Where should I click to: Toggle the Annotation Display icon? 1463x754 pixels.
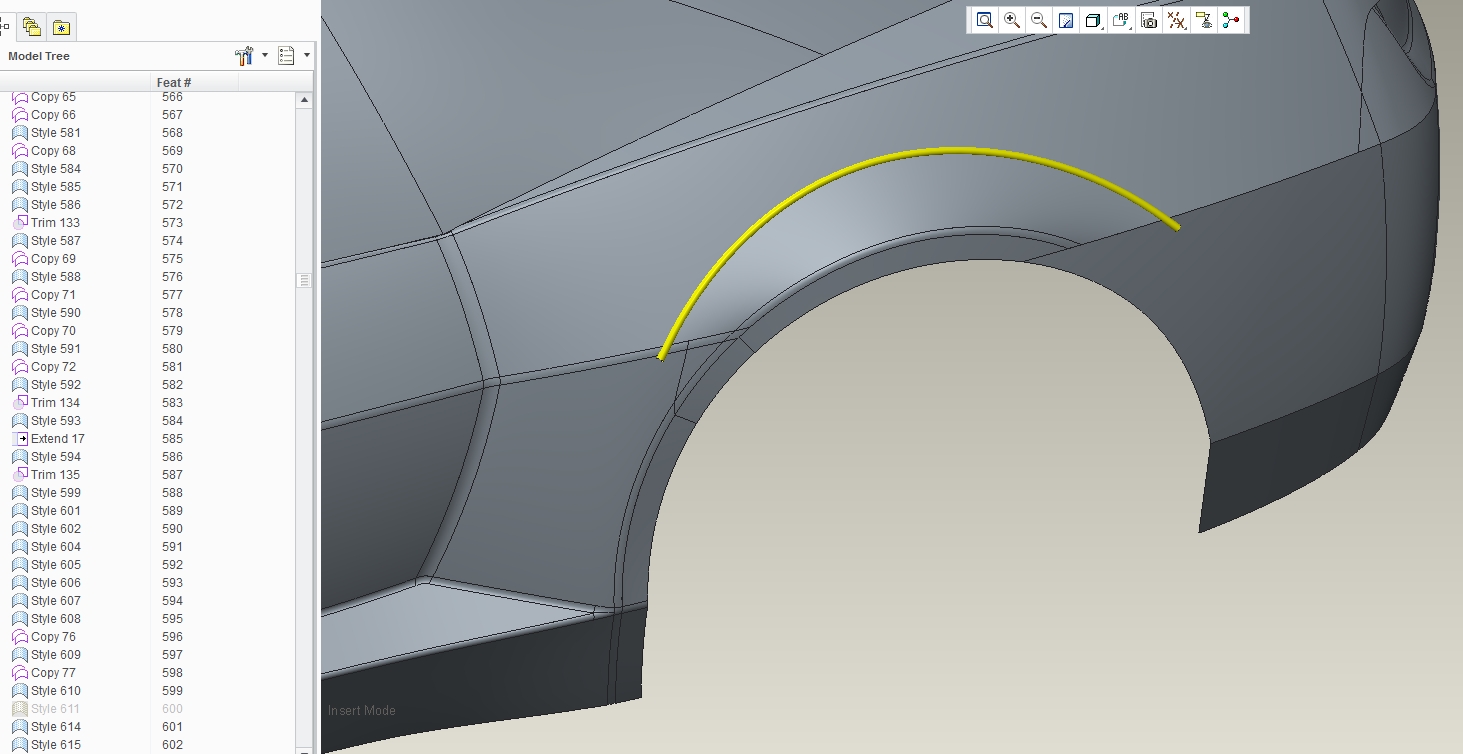pos(1204,20)
